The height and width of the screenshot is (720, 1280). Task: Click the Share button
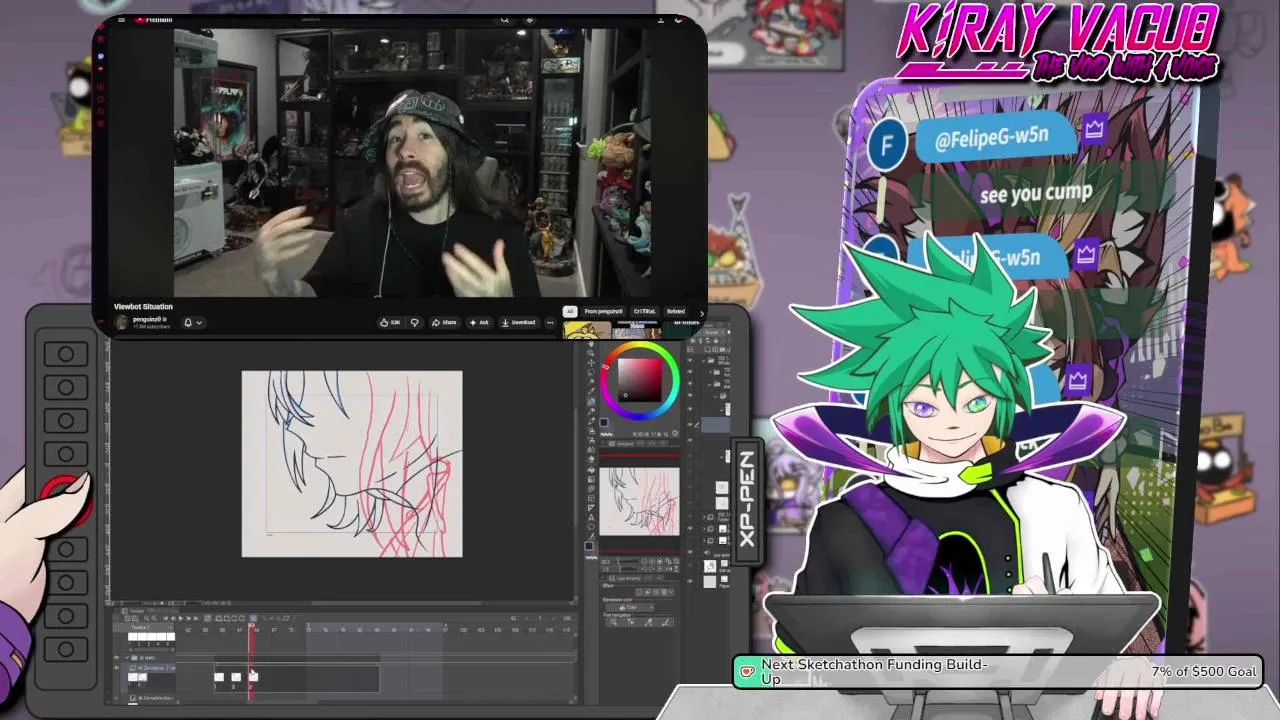coord(444,322)
